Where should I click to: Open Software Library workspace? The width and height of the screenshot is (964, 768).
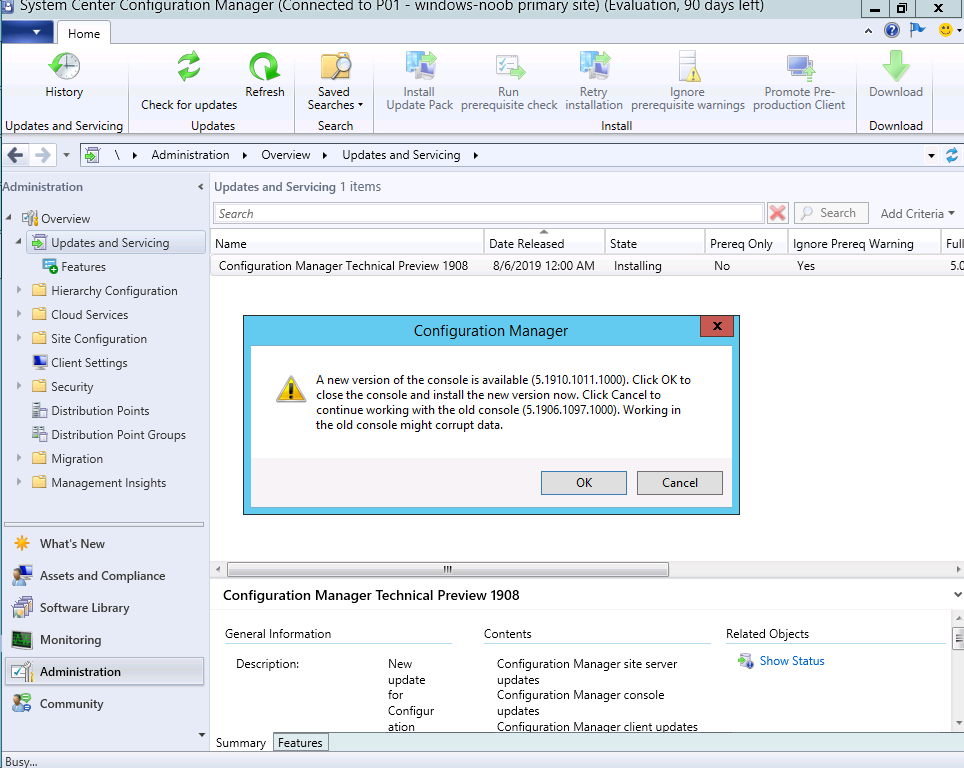click(x=84, y=608)
